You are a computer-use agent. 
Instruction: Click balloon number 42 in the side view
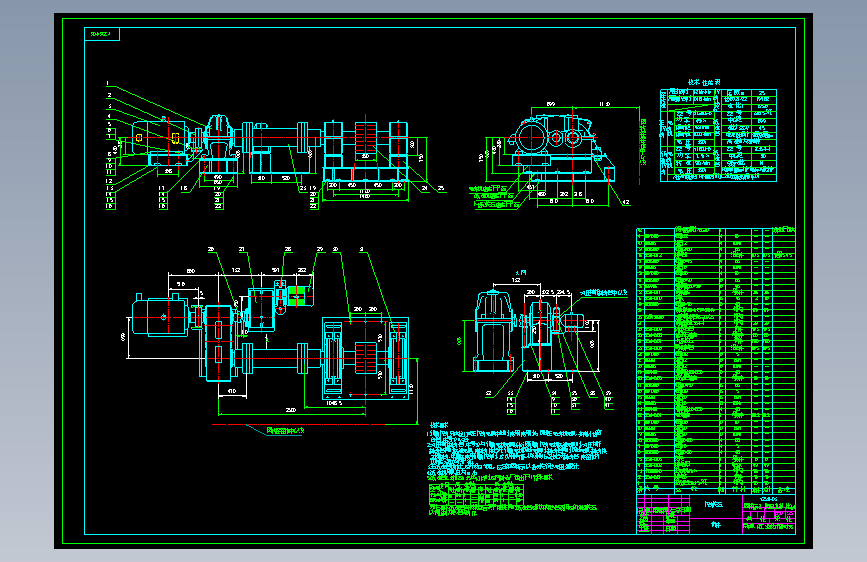click(x=626, y=202)
